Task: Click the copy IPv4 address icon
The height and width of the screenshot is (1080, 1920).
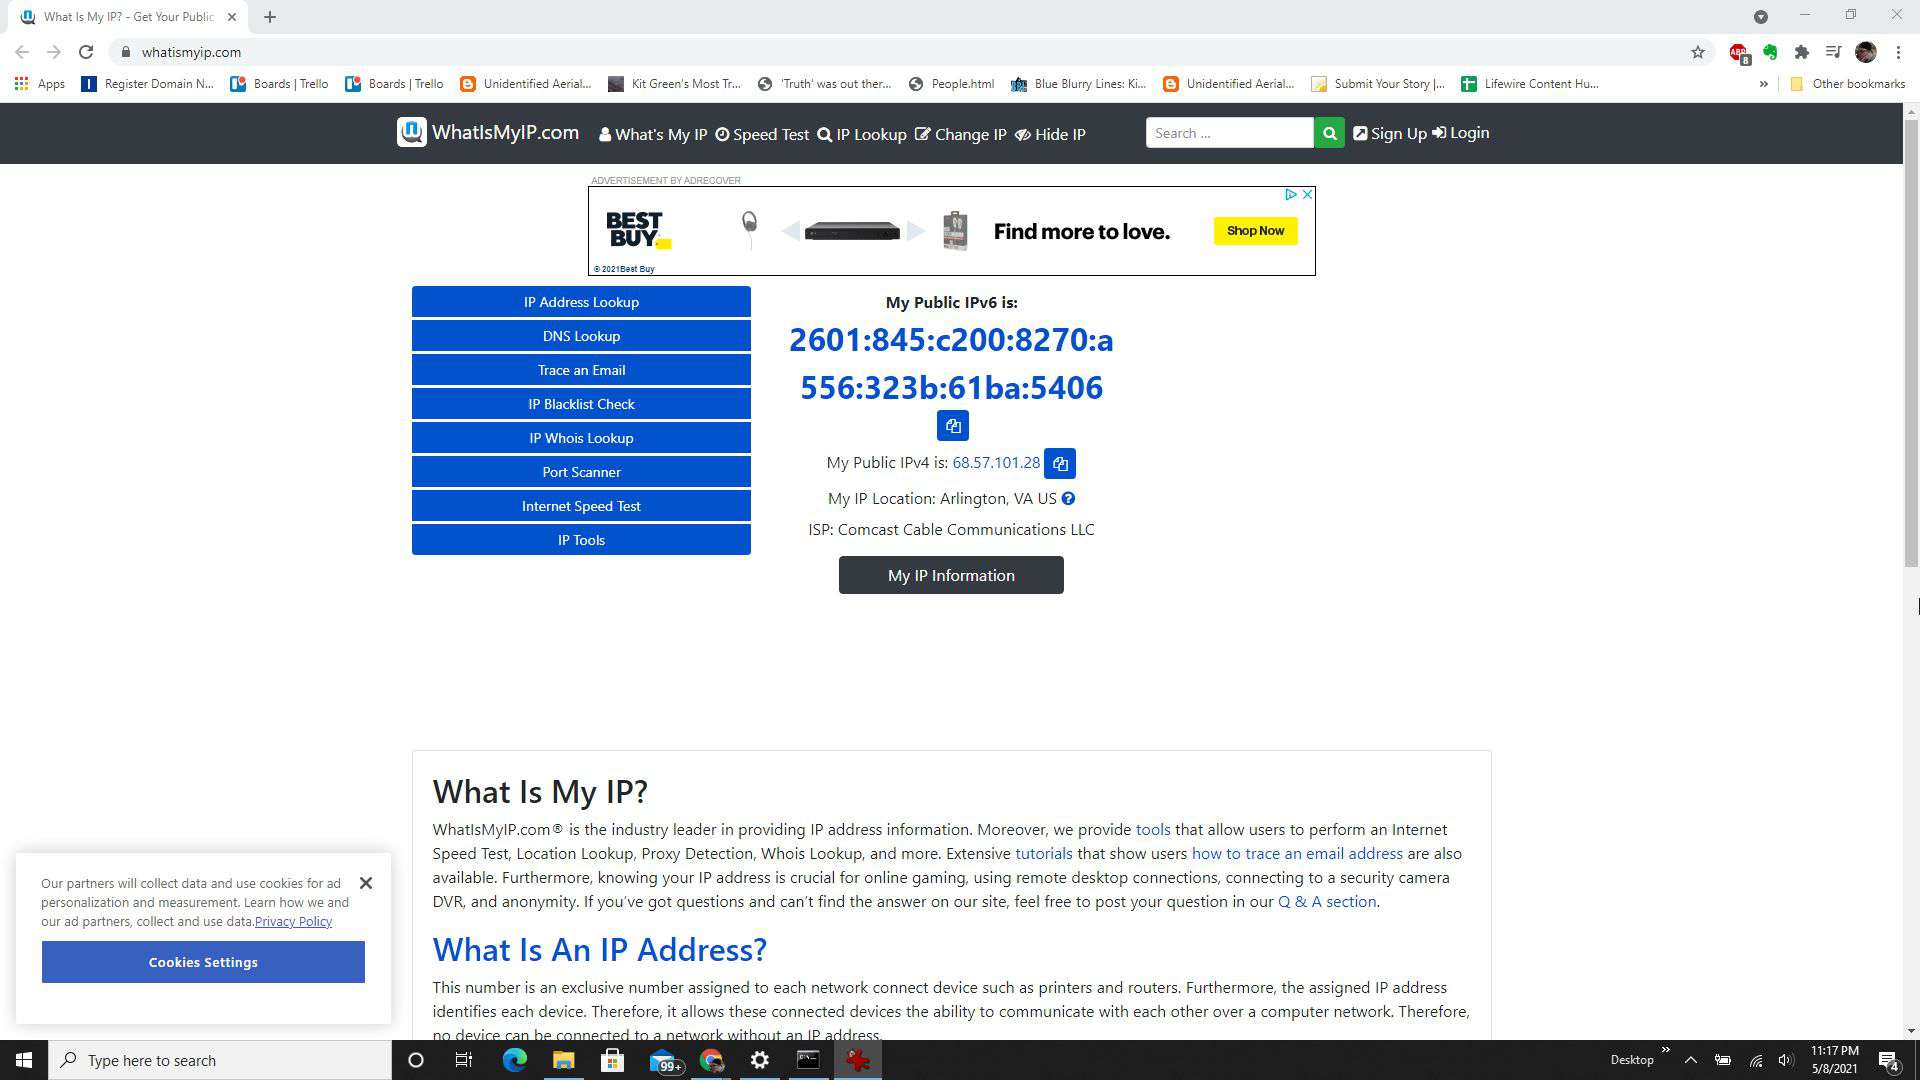Action: tap(1062, 463)
